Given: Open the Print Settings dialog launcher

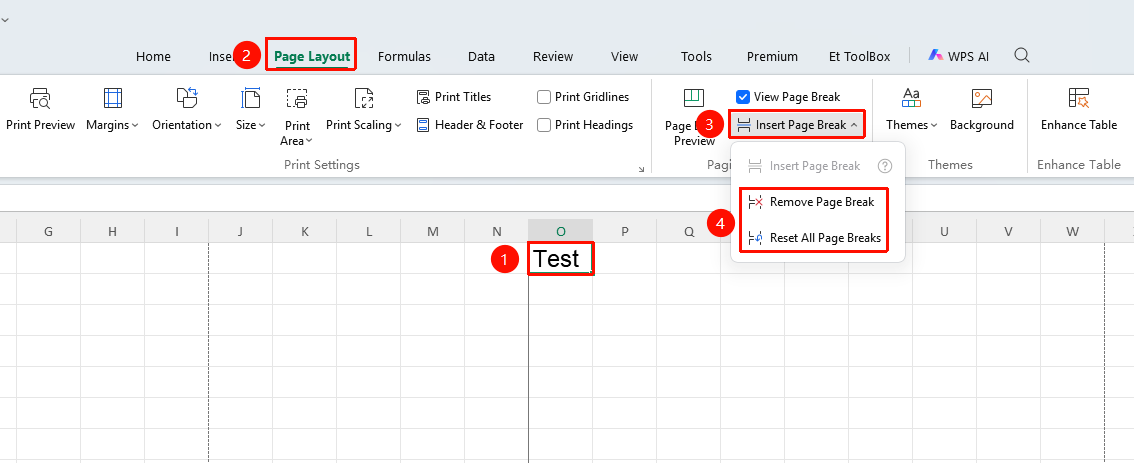Looking at the screenshot, I should tap(641, 169).
